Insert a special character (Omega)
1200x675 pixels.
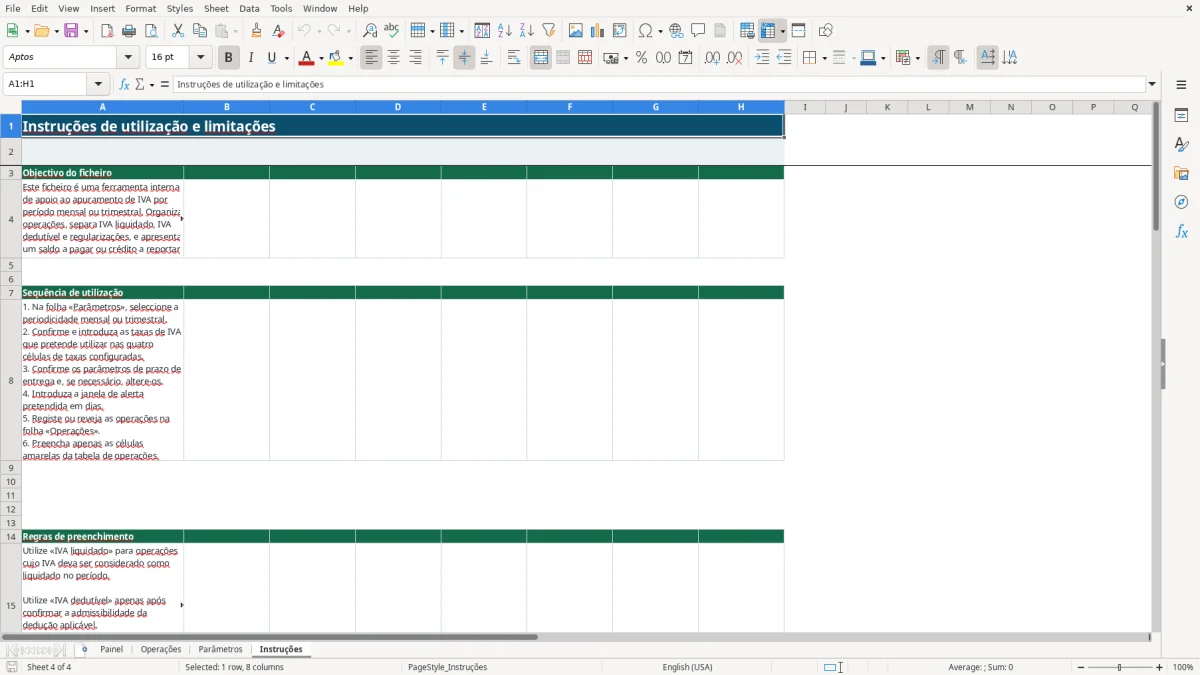pyautogui.click(x=645, y=31)
